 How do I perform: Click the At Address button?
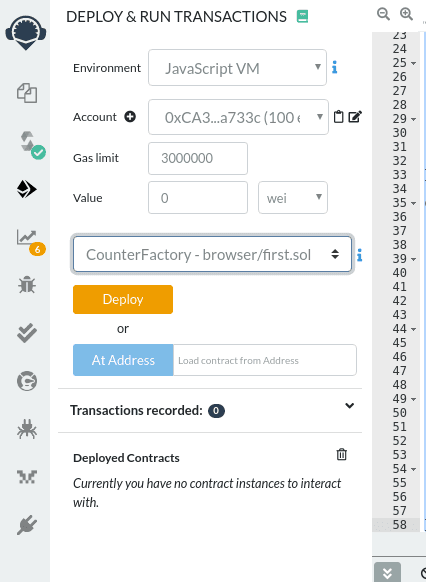click(x=123, y=360)
